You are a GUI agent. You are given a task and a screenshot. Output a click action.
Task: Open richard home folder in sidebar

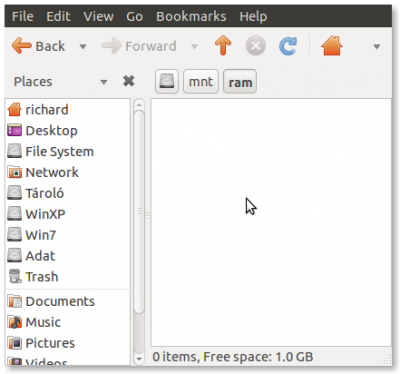pos(68,110)
